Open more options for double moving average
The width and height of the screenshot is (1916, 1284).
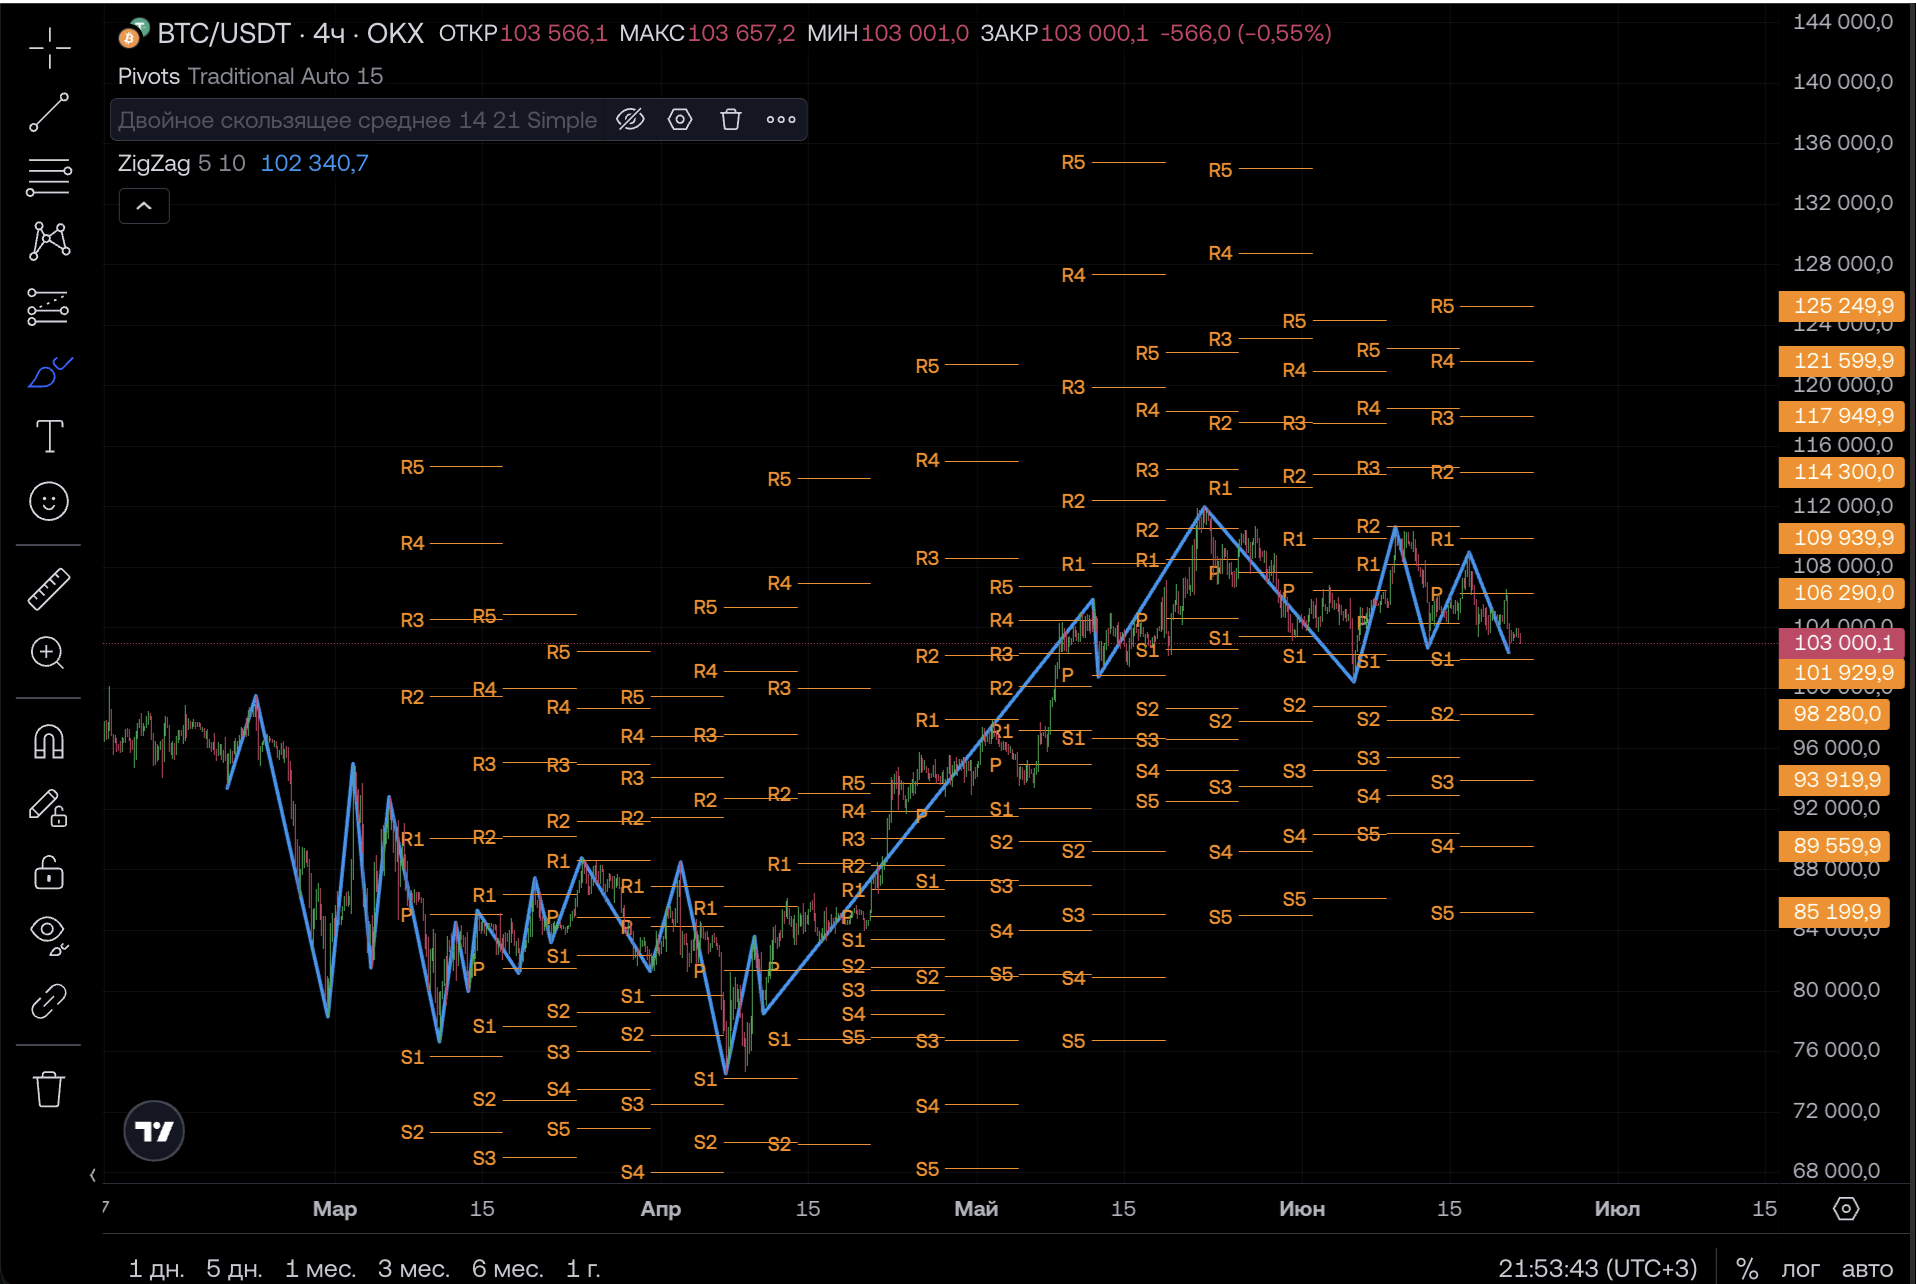[781, 120]
